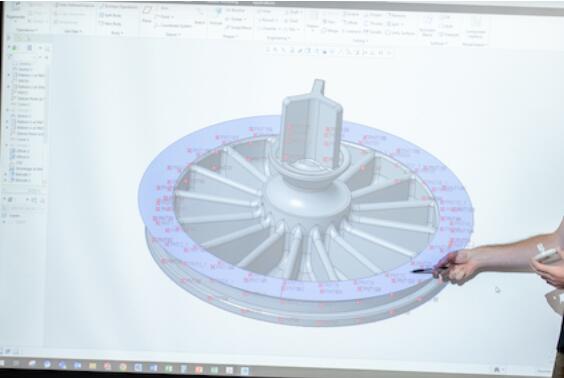Expand the Operations group dropdown
The width and height of the screenshot is (564, 378).
(x=26, y=30)
